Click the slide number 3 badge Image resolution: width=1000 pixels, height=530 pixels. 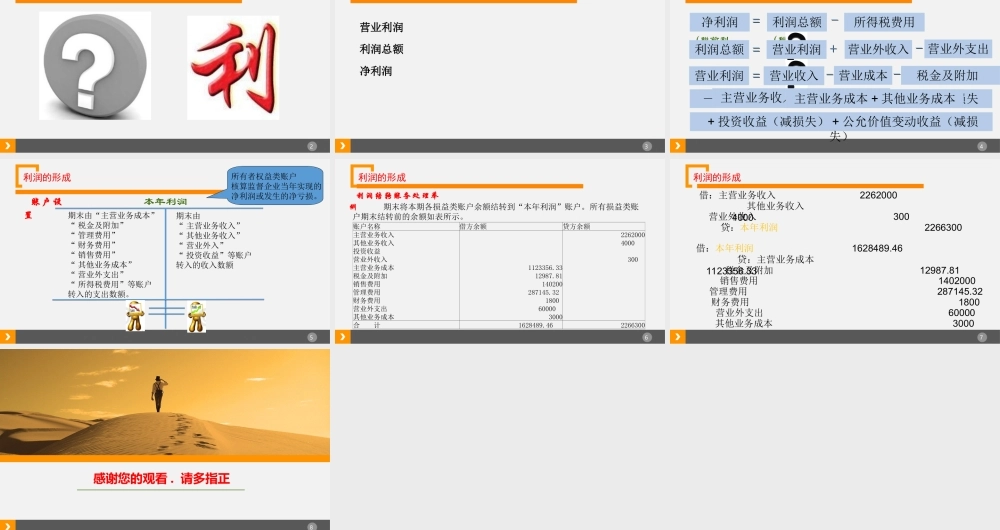click(x=647, y=146)
